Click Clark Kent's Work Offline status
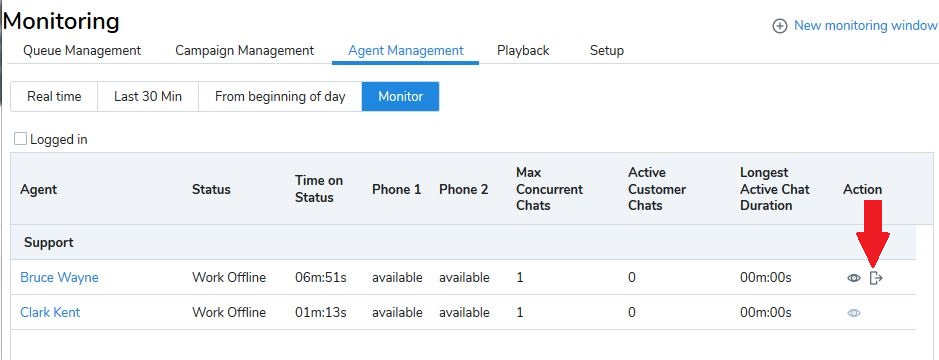The height and width of the screenshot is (360, 939). [229, 312]
